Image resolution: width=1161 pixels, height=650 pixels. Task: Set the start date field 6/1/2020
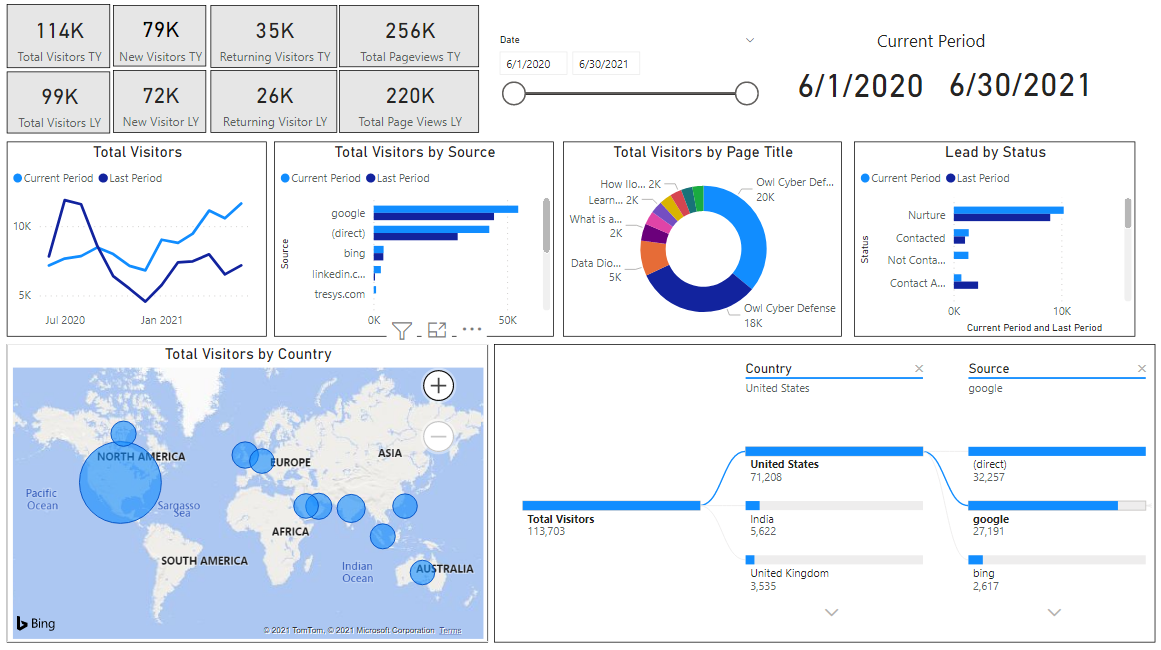point(533,64)
